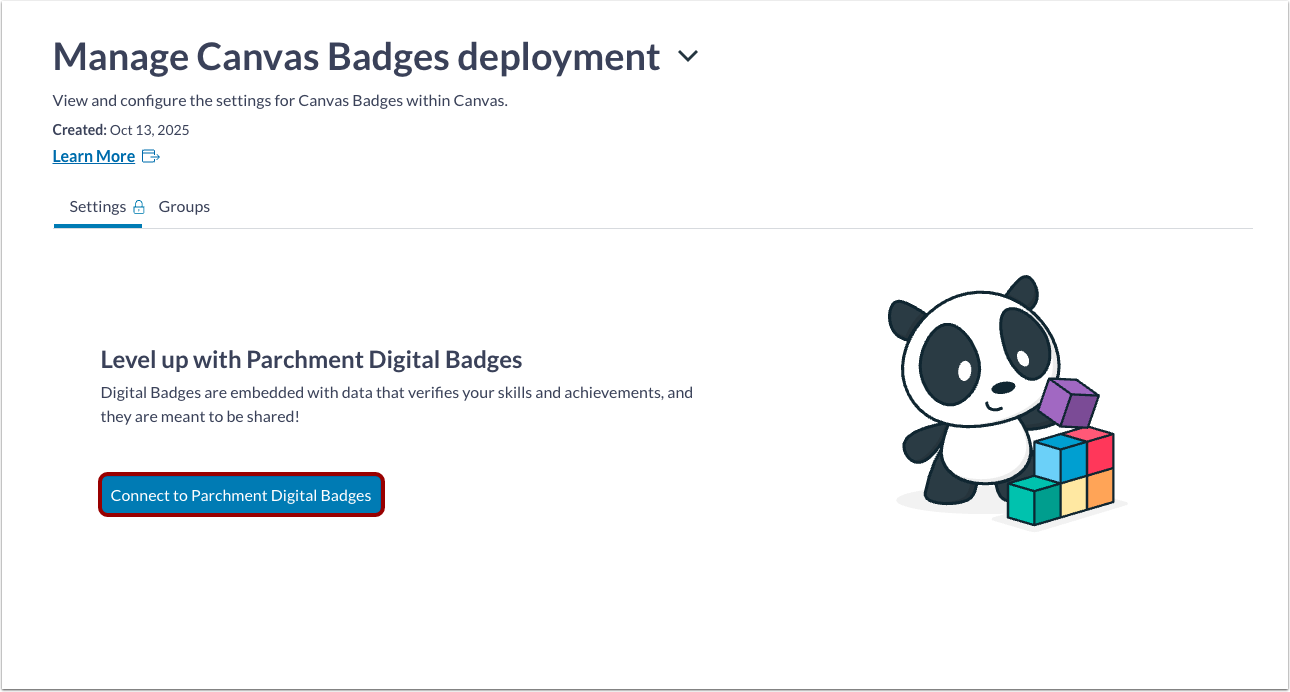Click Connect to Parchment Digital Badges

coord(241,494)
